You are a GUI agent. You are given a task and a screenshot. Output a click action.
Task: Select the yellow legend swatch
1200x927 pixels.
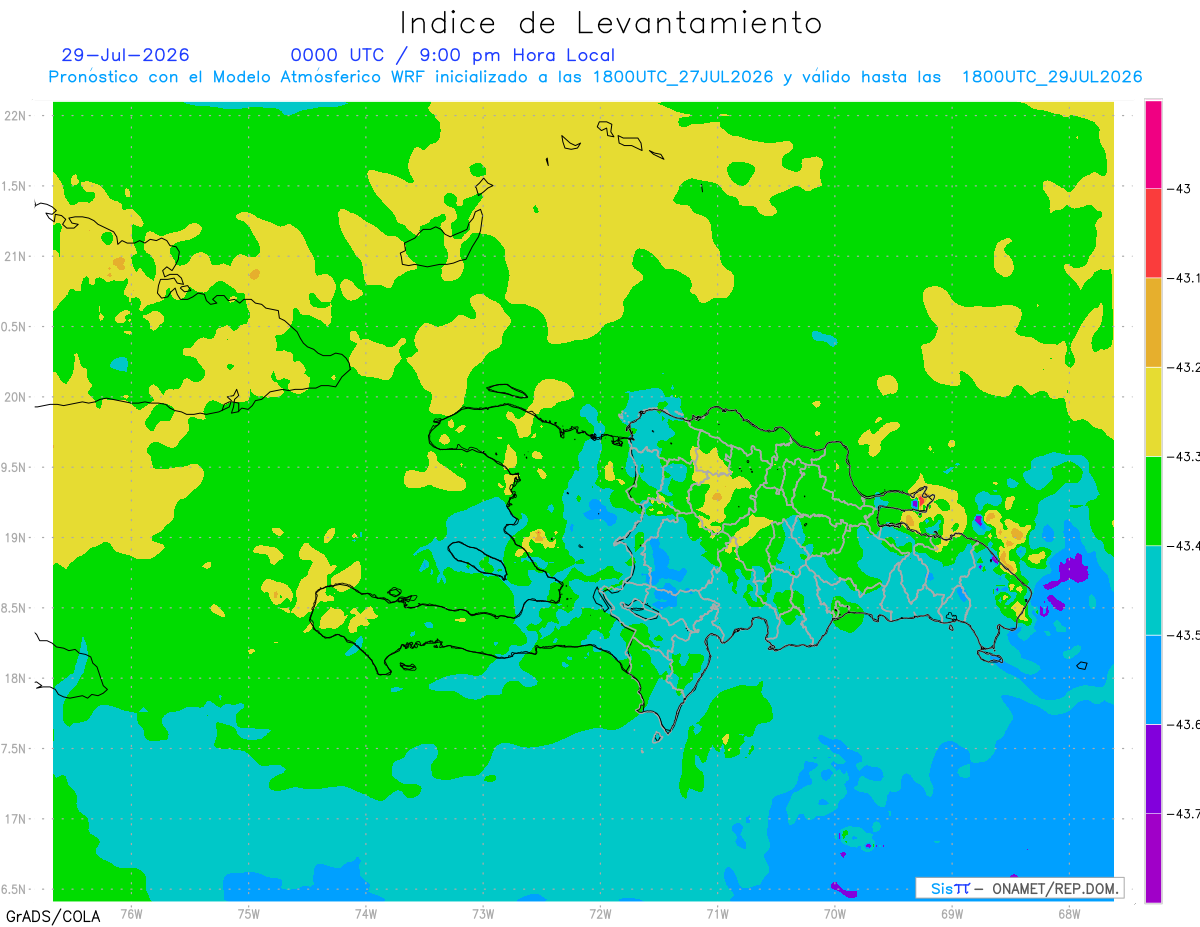pyautogui.click(x=1153, y=411)
